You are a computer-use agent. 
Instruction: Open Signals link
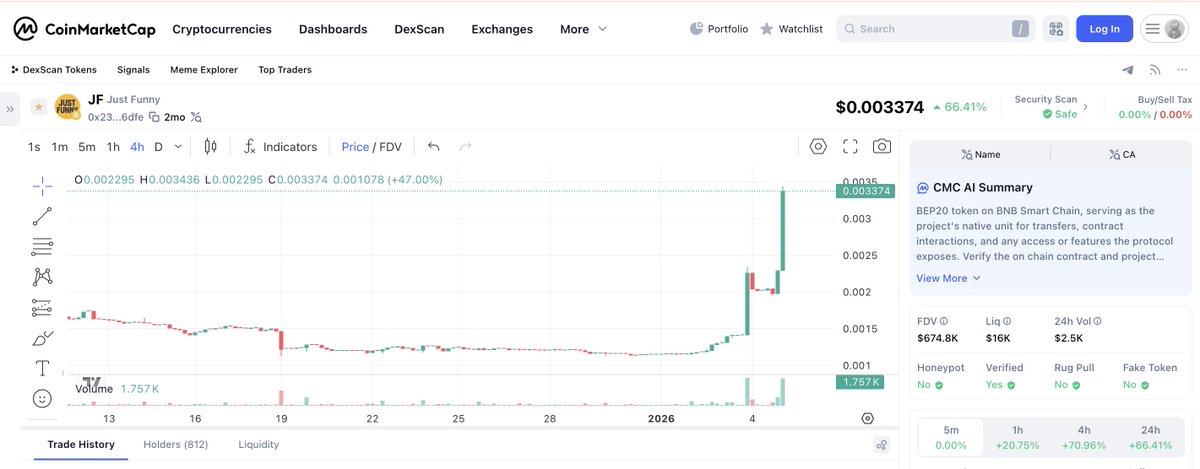click(x=133, y=70)
